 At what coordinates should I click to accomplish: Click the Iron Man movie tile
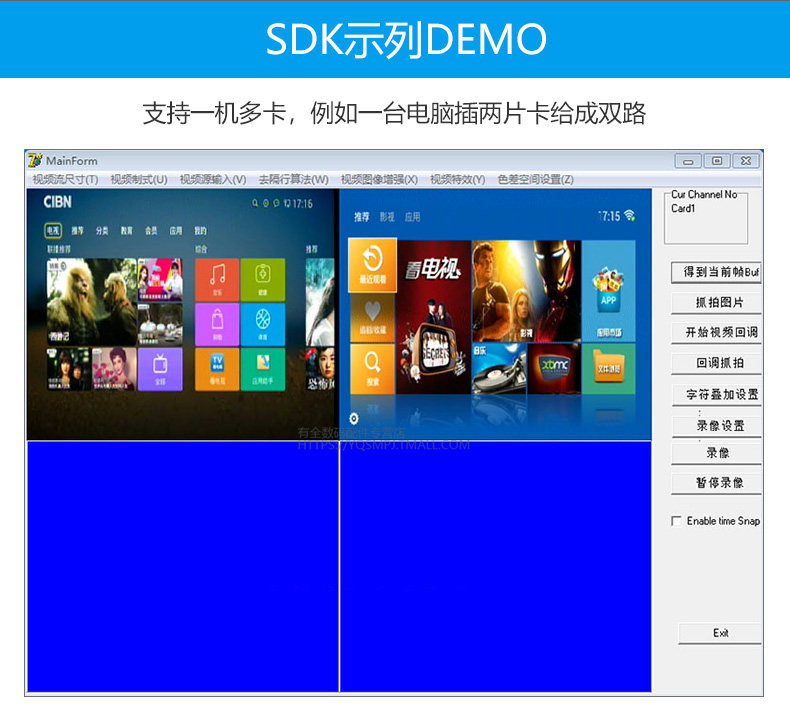point(526,291)
